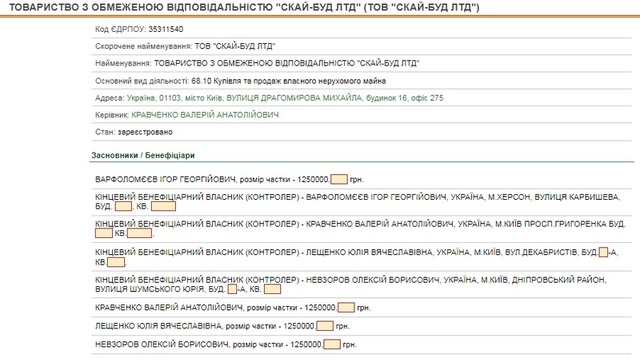Click redacted apartment box in Шумського address
The height and width of the screenshot is (362, 640).
[272, 289]
